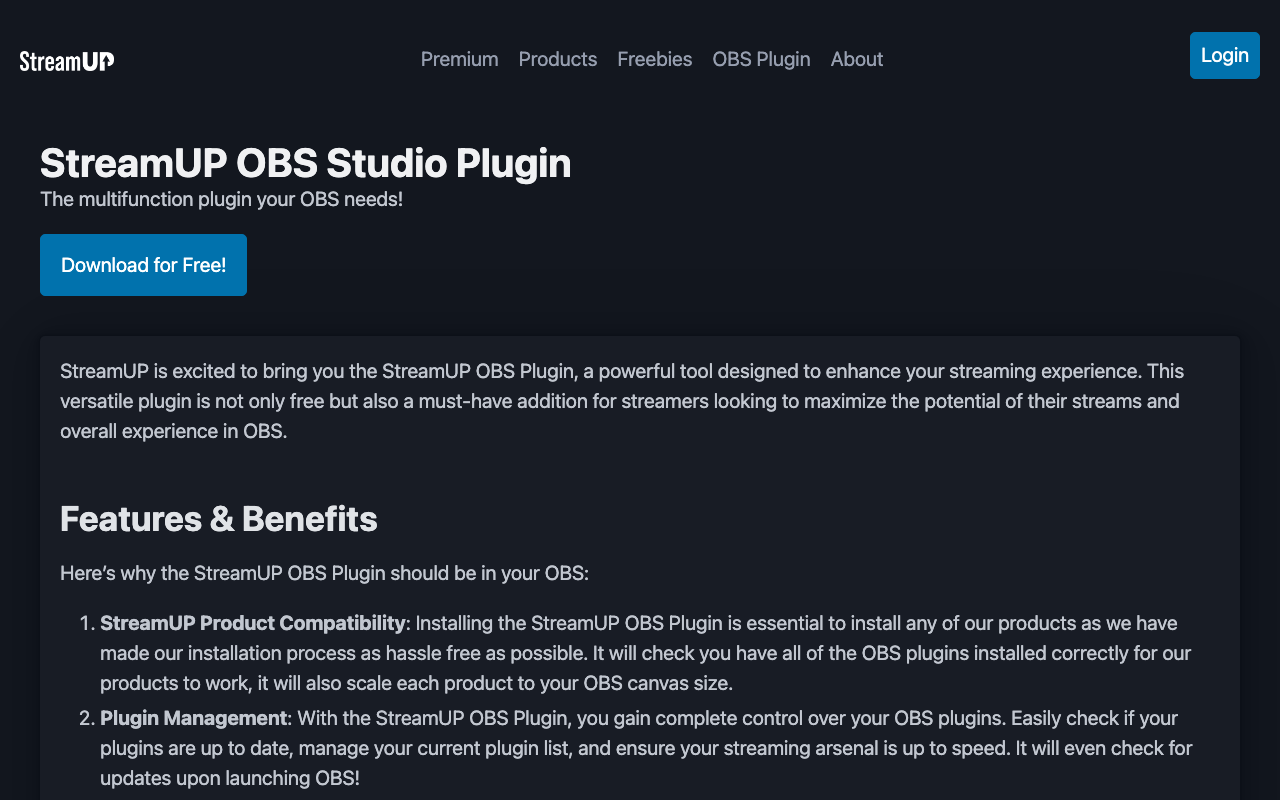Image resolution: width=1280 pixels, height=800 pixels.
Task: Visit the About page link
Action: pyautogui.click(x=857, y=59)
